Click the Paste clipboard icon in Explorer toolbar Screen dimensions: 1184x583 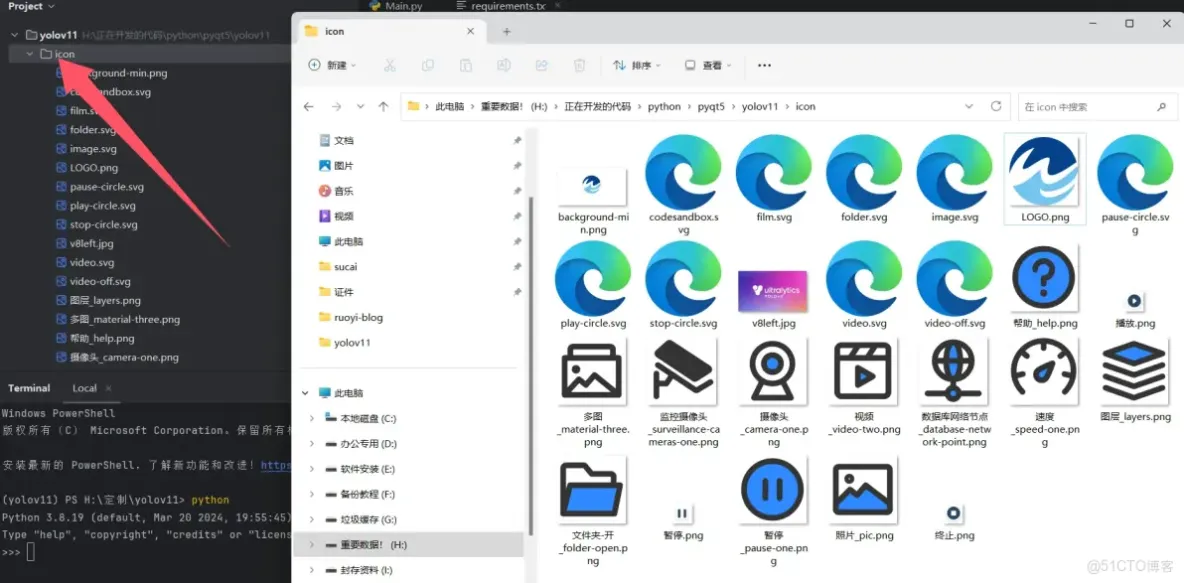pyautogui.click(x=466, y=66)
